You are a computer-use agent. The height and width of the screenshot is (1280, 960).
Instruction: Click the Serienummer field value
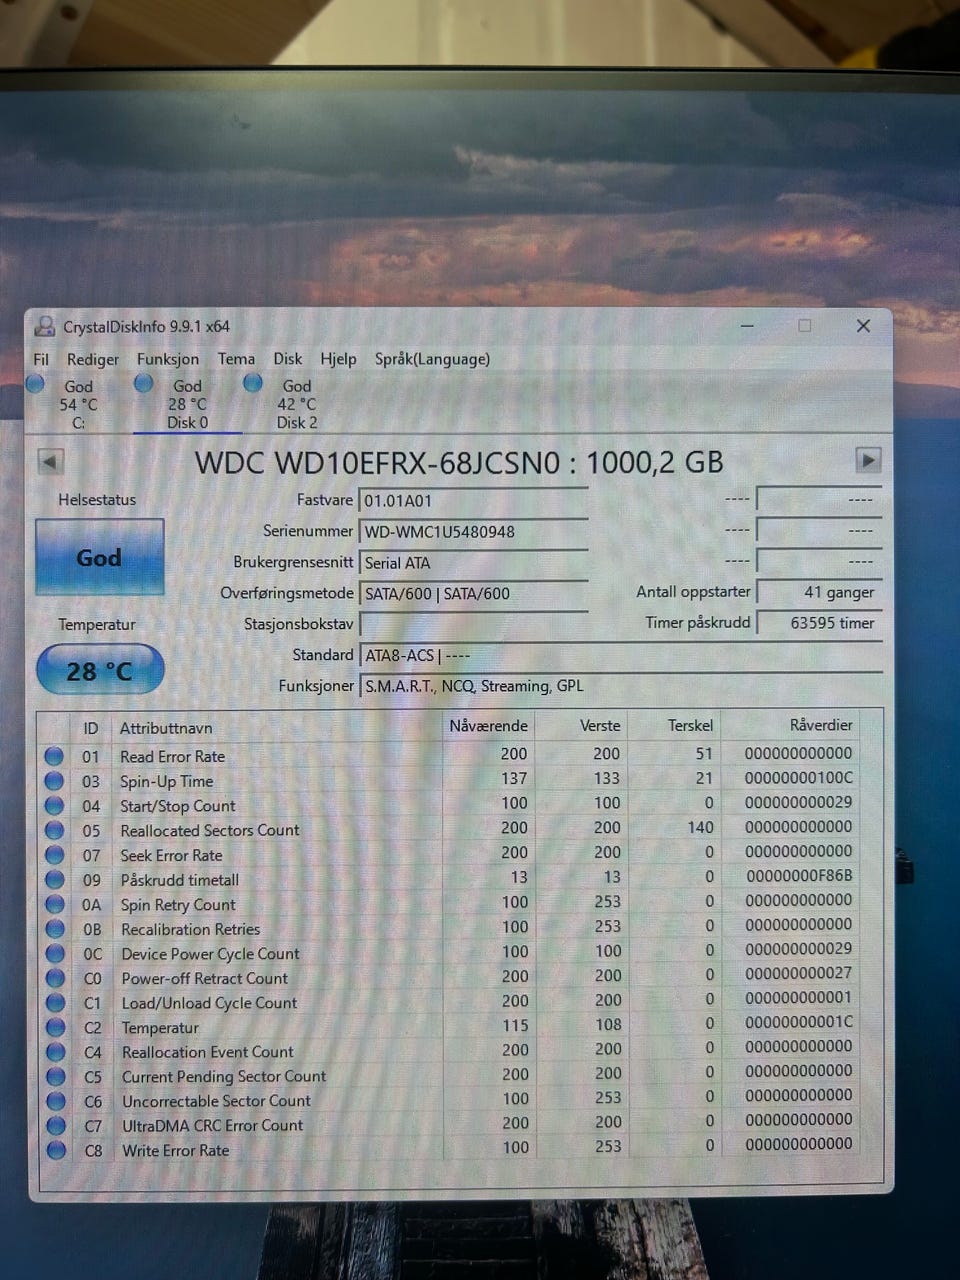click(473, 531)
